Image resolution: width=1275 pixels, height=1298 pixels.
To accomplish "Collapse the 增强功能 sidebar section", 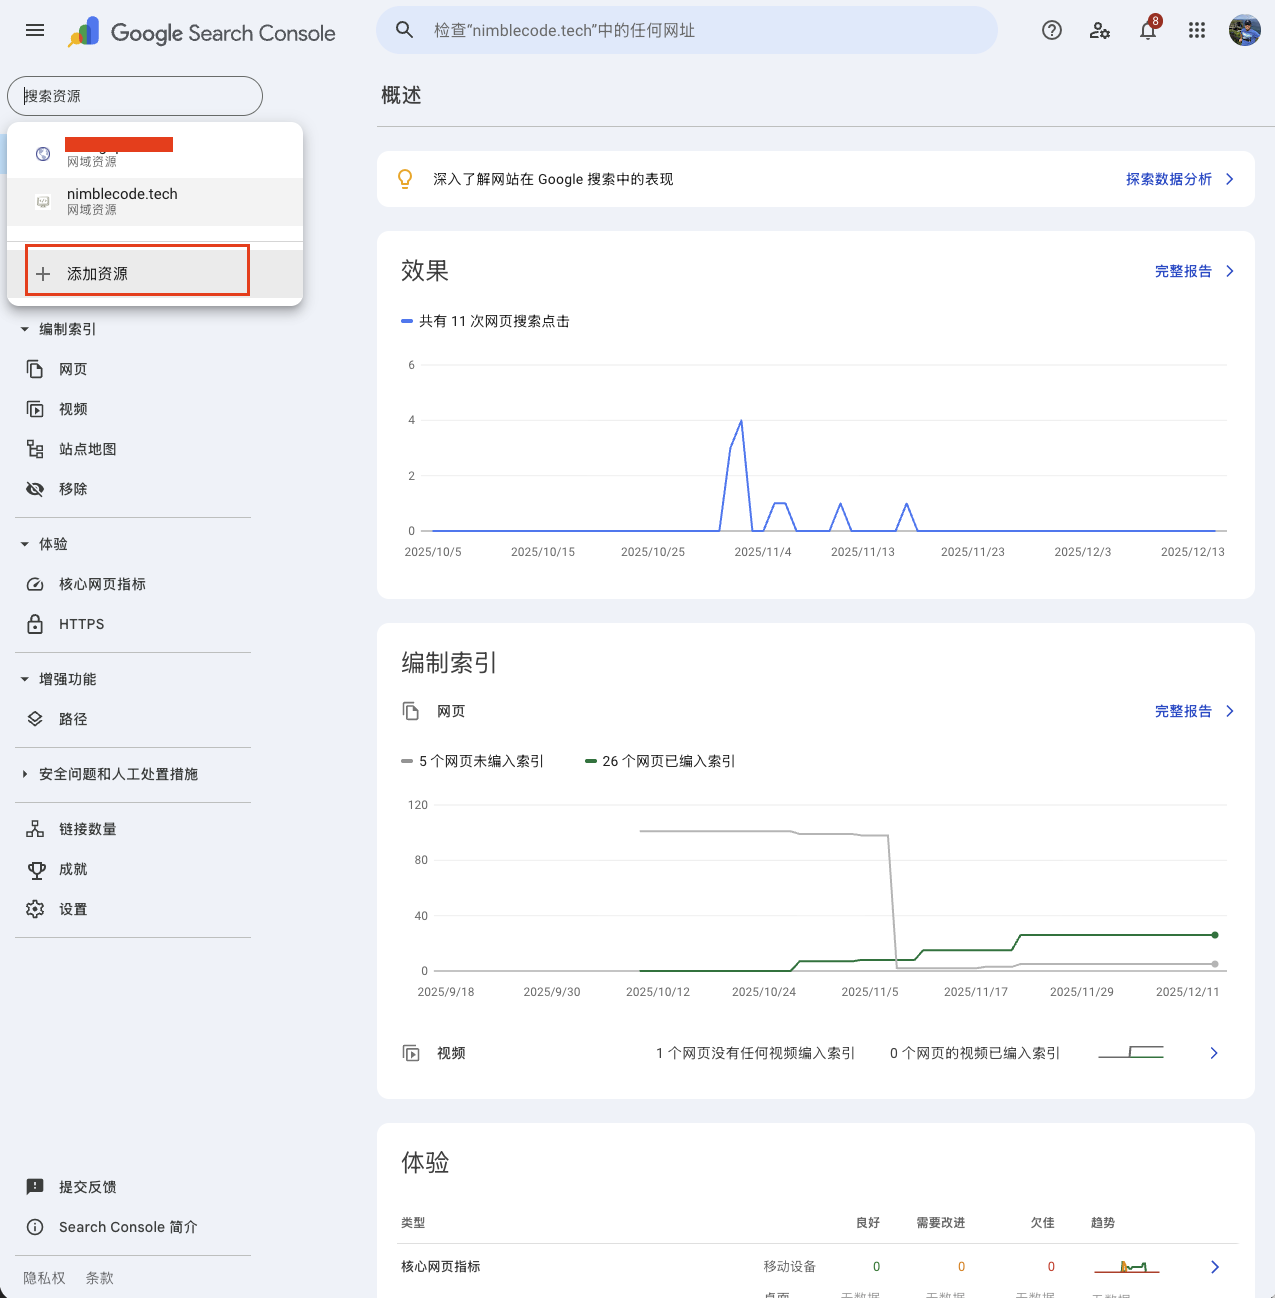I will (25, 679).
